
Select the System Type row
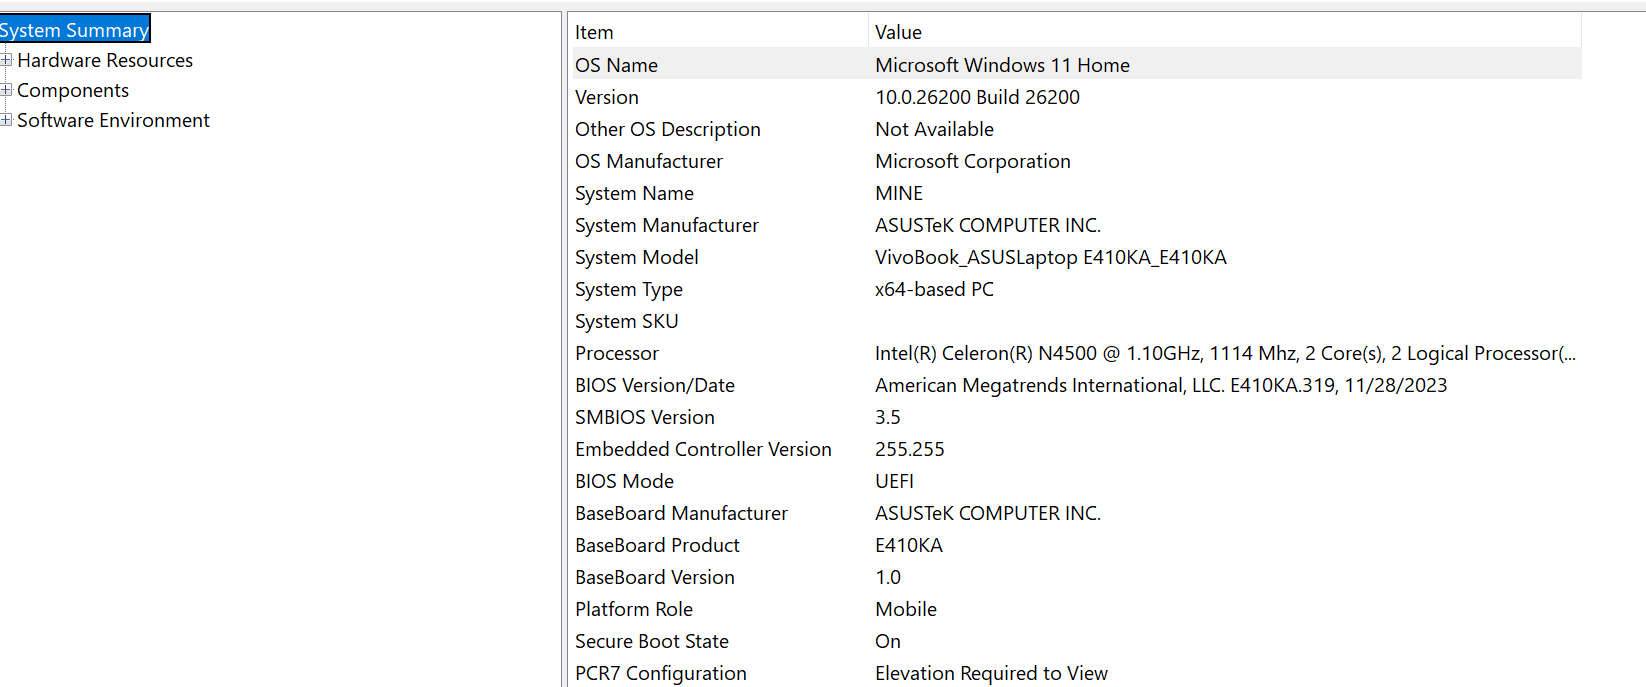tap(629, 289)
